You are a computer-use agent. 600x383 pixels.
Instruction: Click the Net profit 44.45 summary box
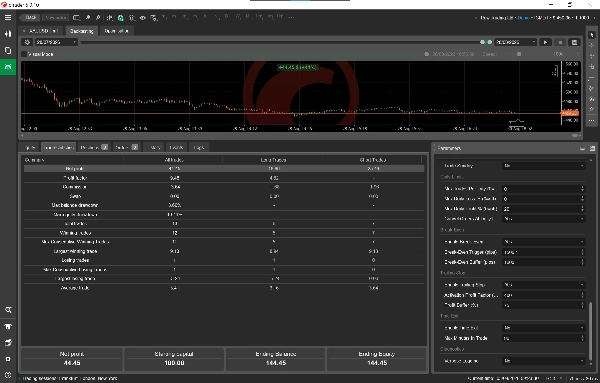click(72, 359)
